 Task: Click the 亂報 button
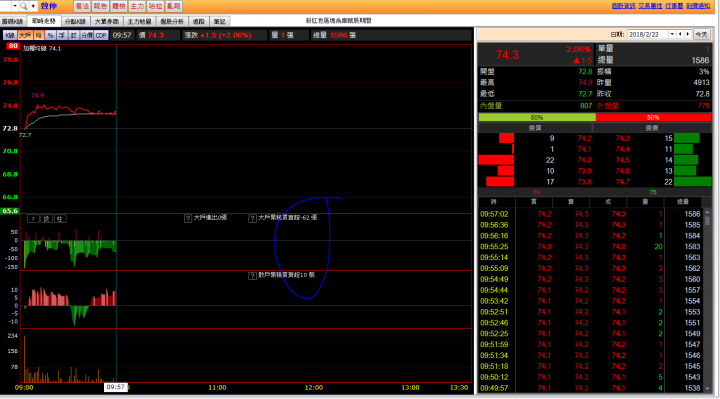click(174, 6)
